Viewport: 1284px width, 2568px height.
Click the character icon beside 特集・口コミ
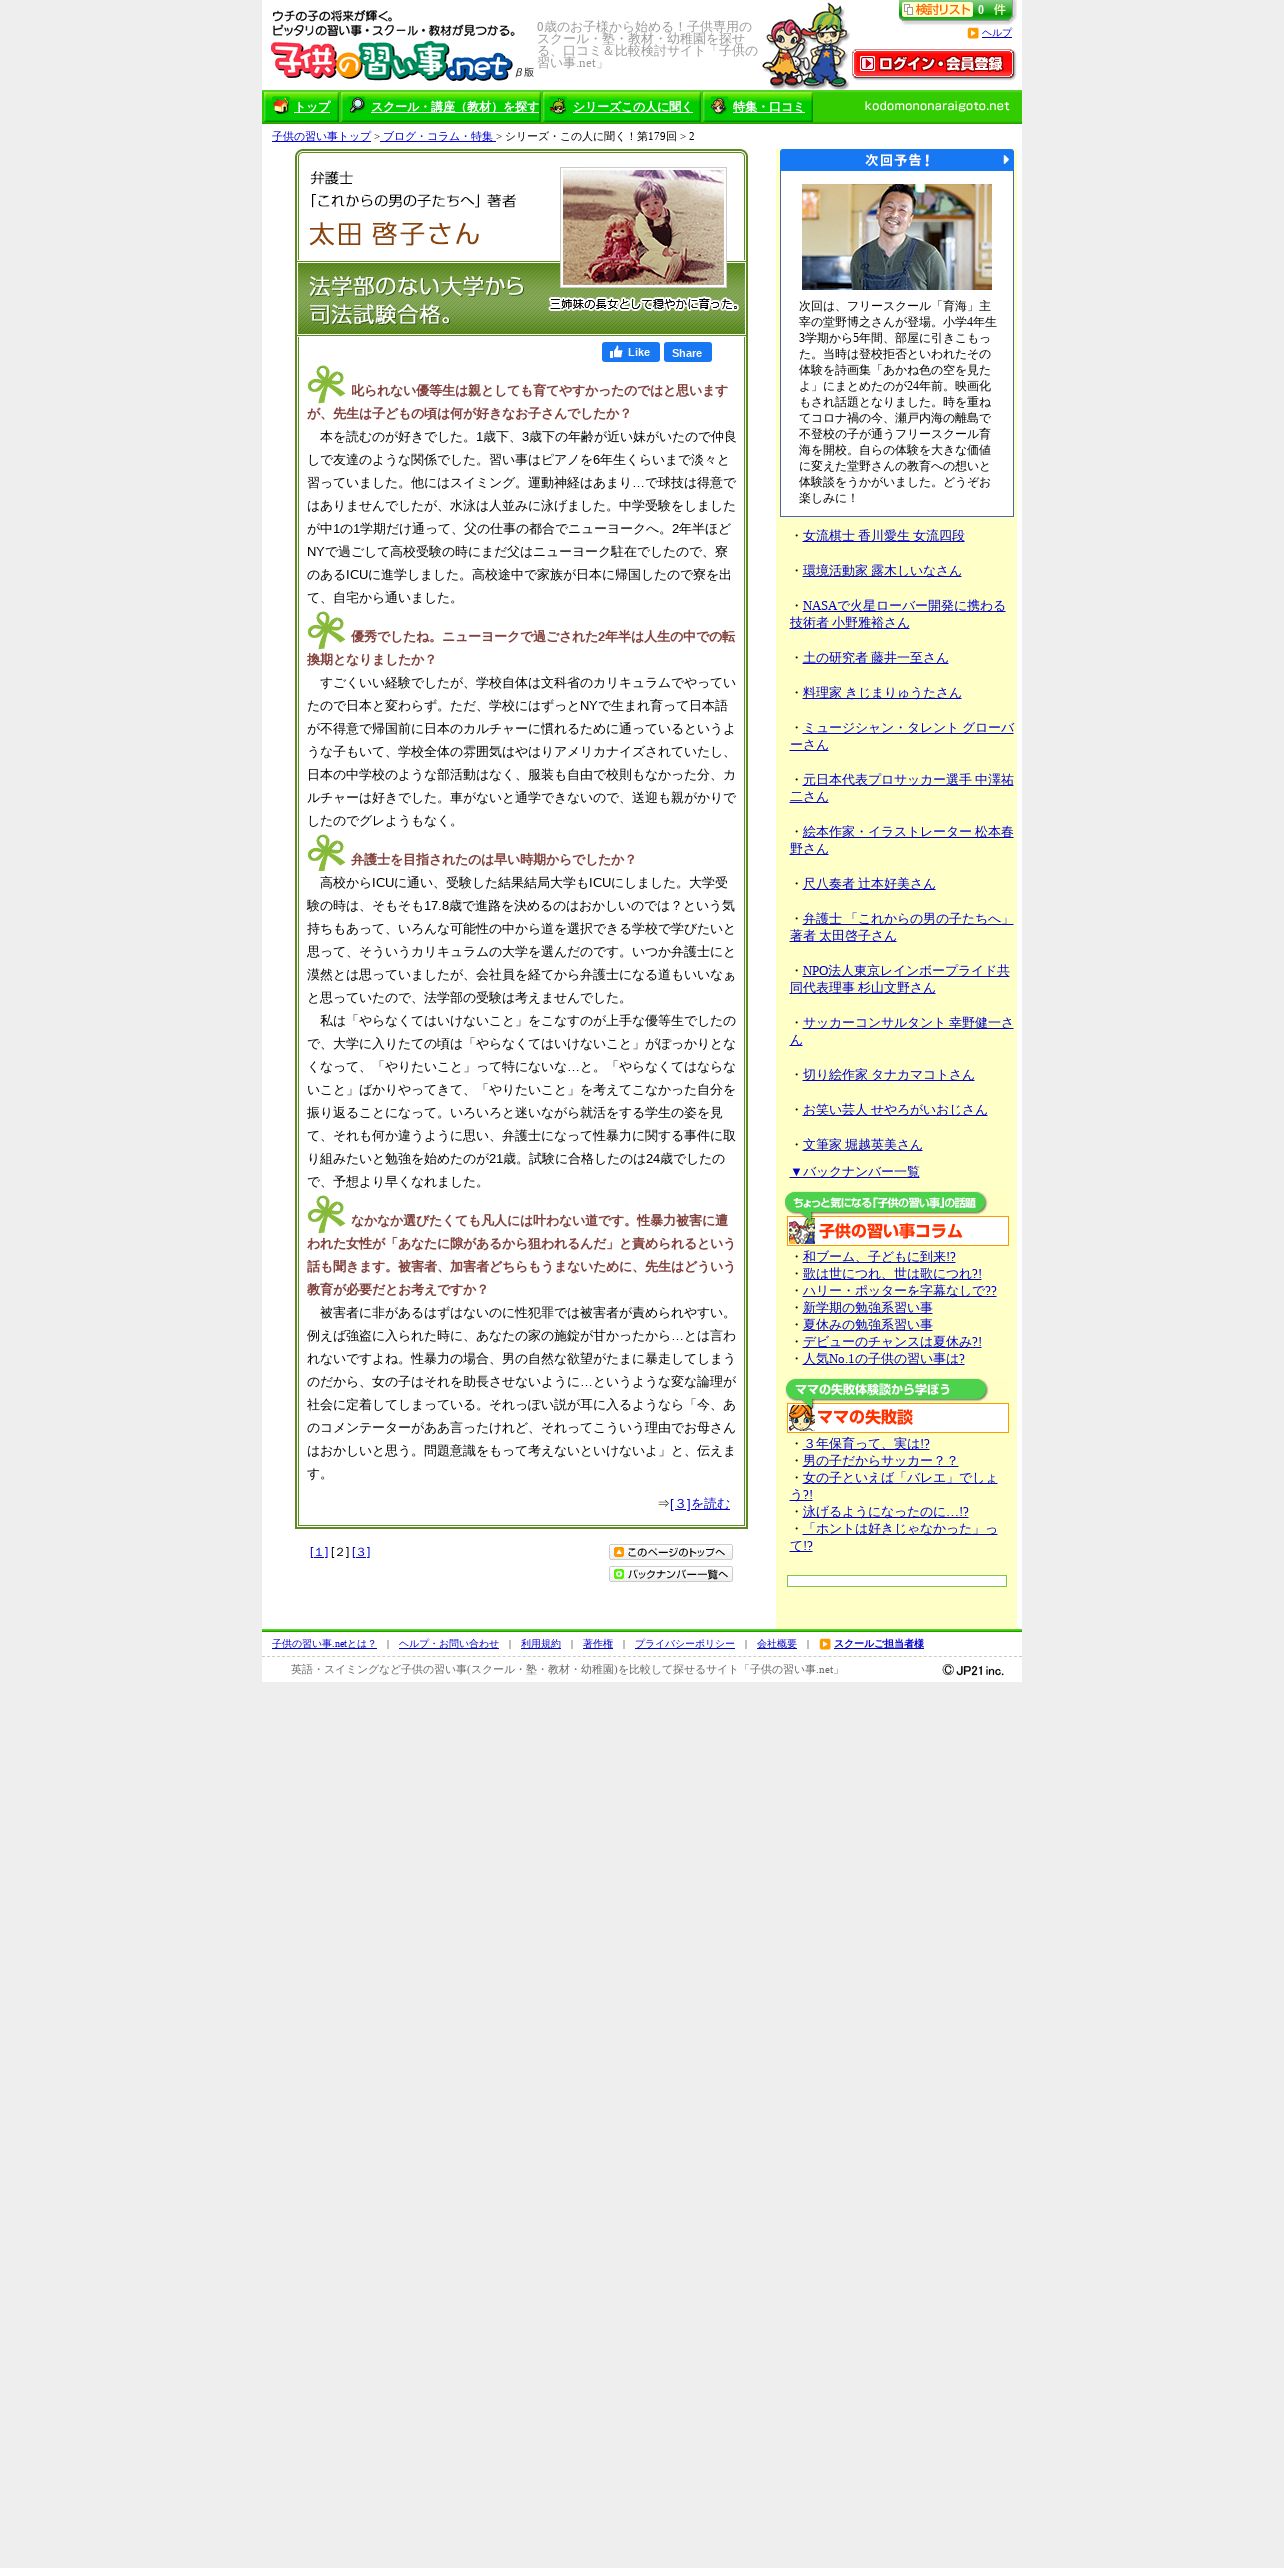[x=718, y=106]
